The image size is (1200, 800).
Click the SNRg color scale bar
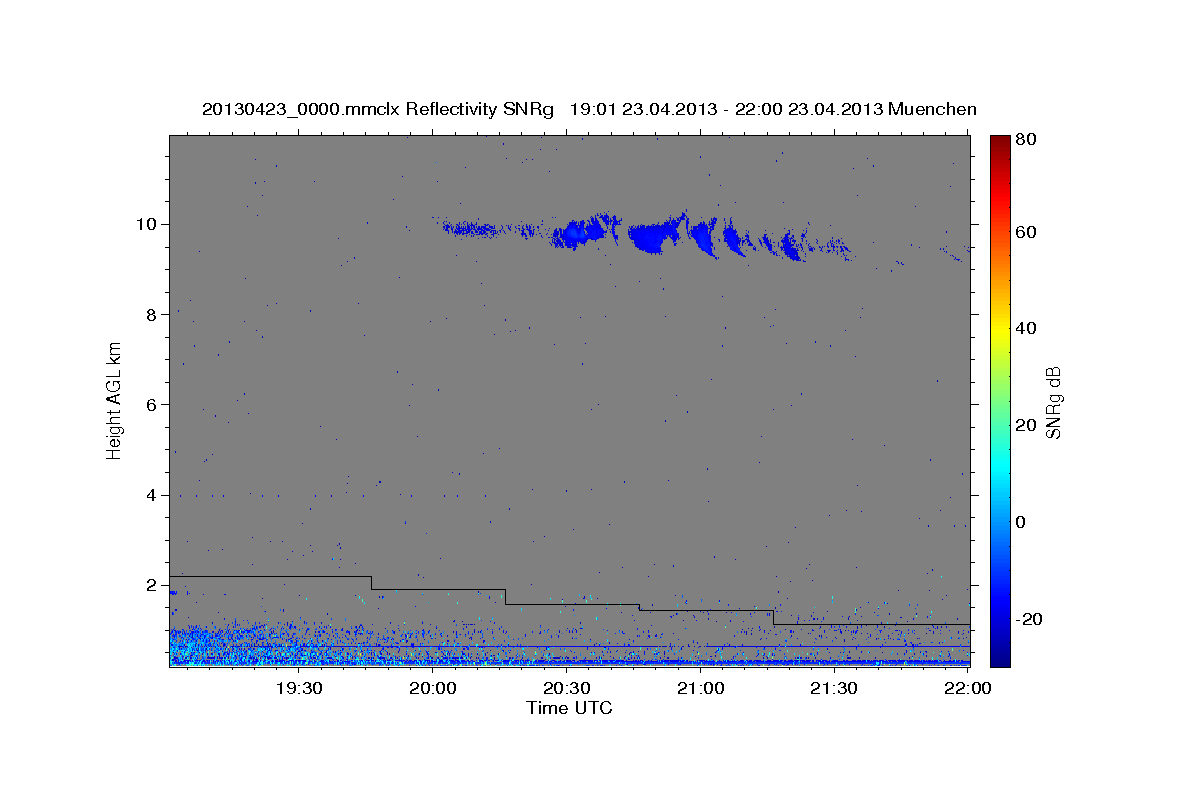click(1000, 400)
